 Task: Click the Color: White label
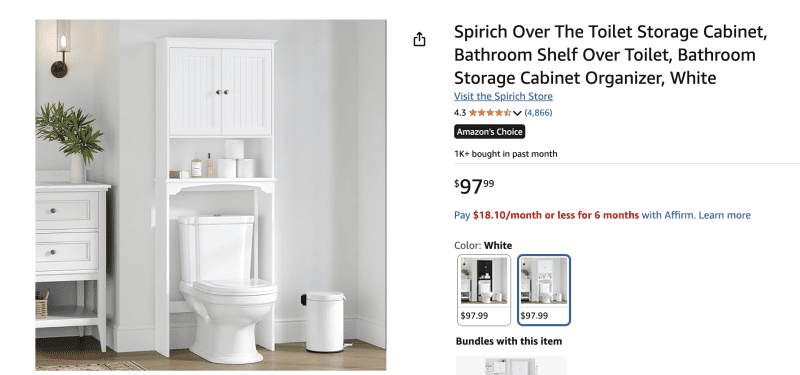[x=483, y=245]
